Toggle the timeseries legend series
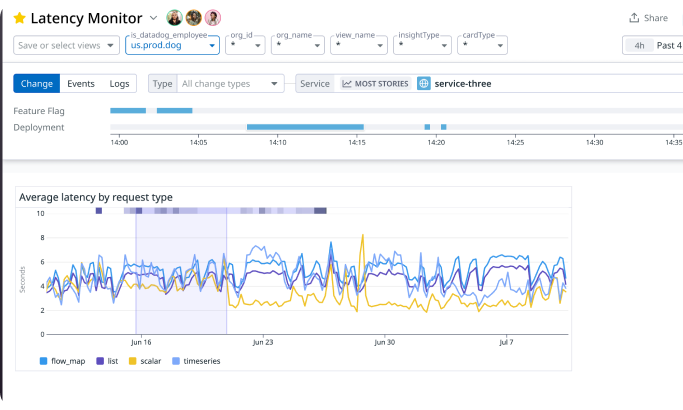683x410 pixels. pos(196,361)
